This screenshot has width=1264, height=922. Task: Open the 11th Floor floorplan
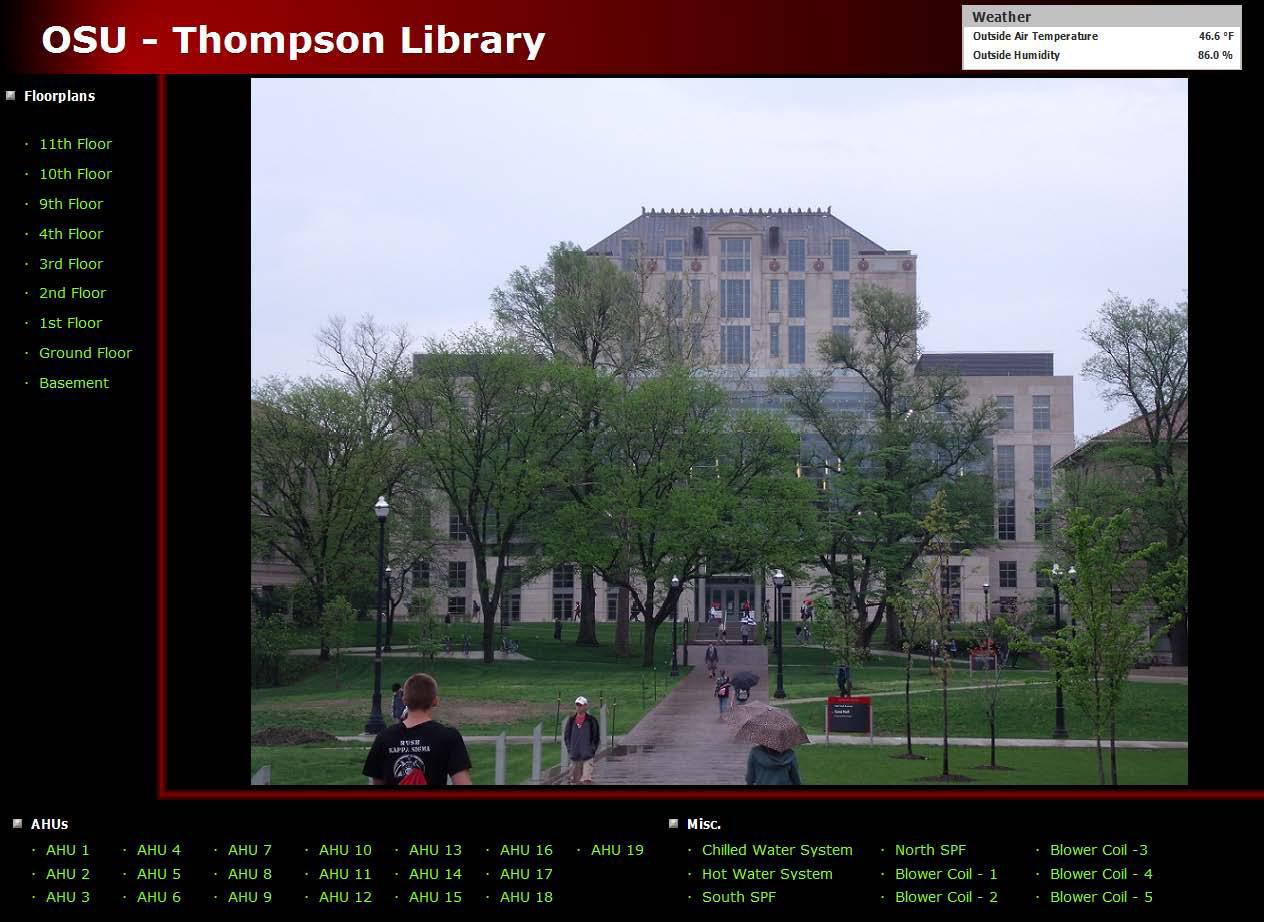click(75, 144)
